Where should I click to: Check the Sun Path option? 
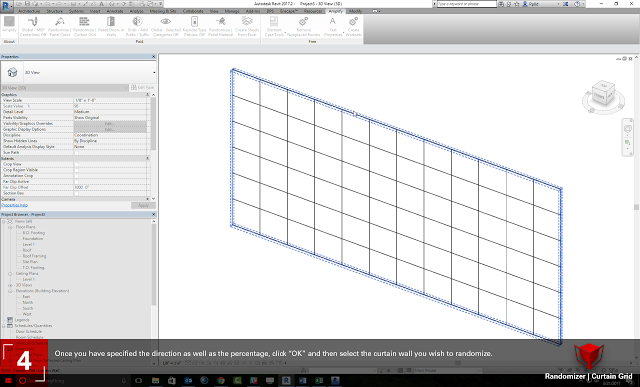[x=76, y=153]
